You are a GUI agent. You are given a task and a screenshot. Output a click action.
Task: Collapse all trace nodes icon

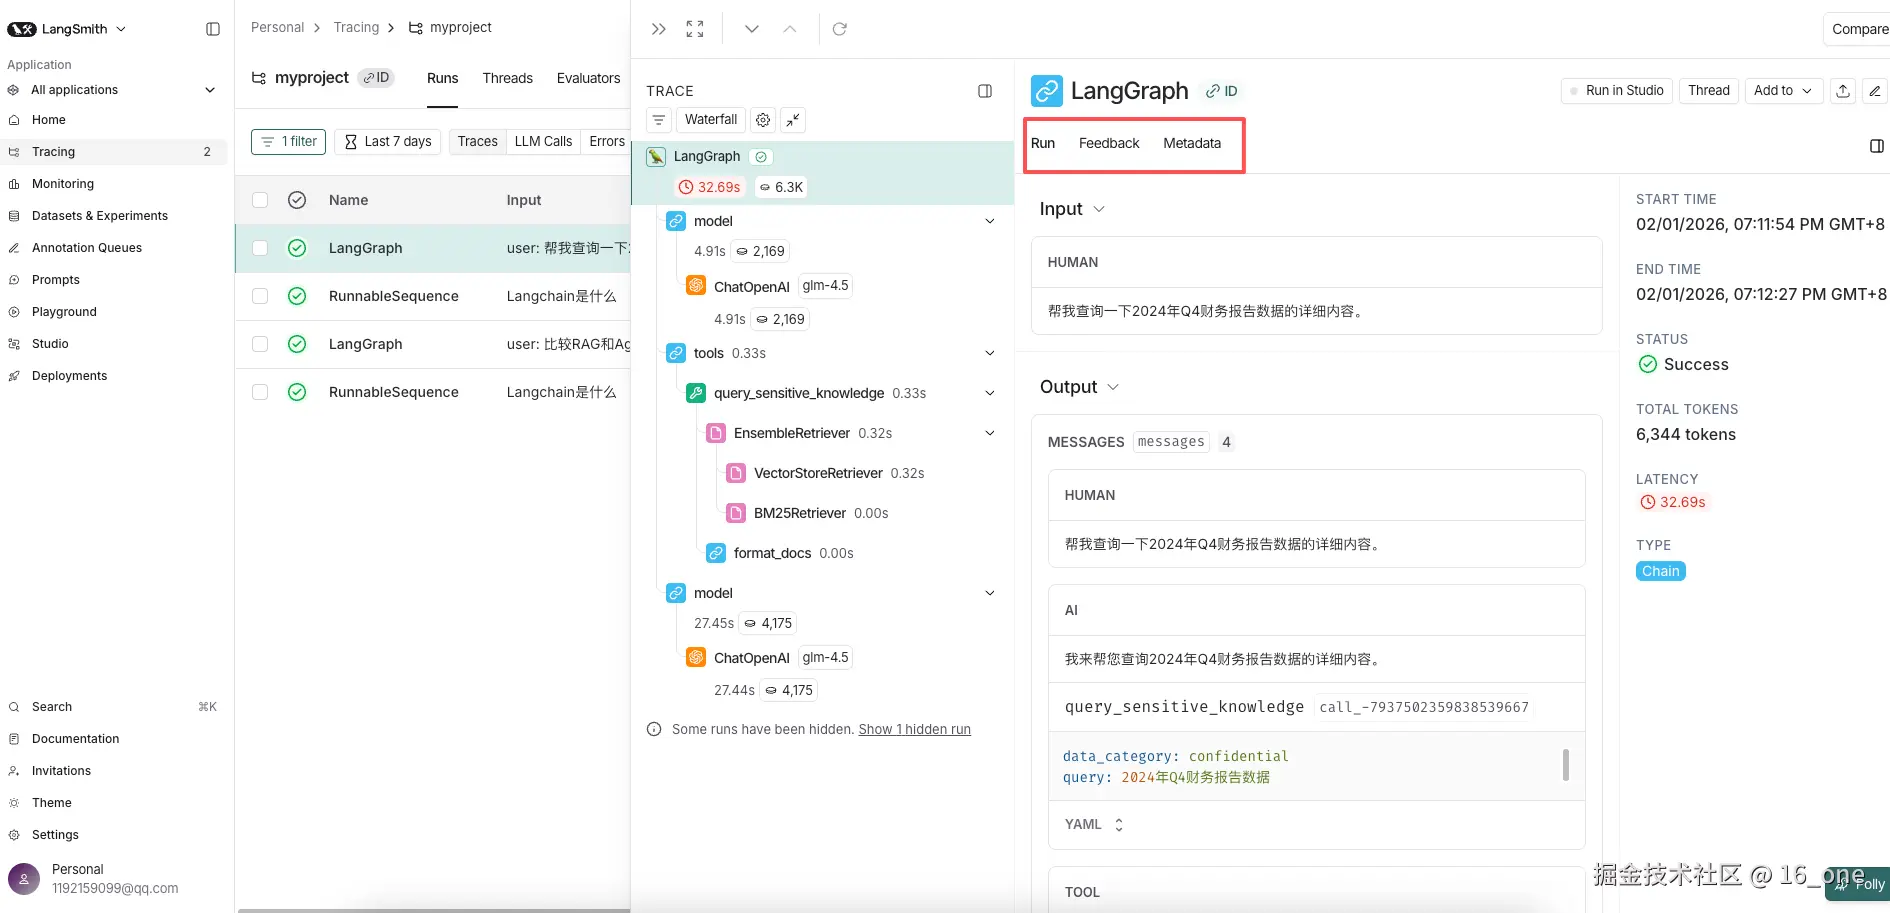(x=793, y=120)
